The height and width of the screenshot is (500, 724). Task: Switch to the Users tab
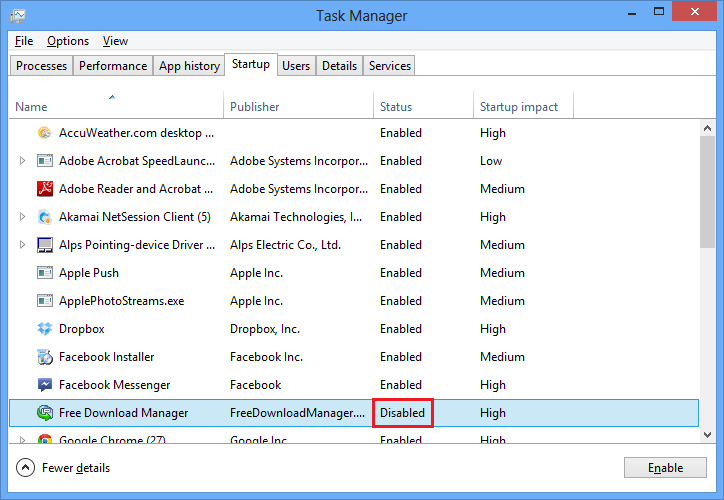(x=296, y=66)
